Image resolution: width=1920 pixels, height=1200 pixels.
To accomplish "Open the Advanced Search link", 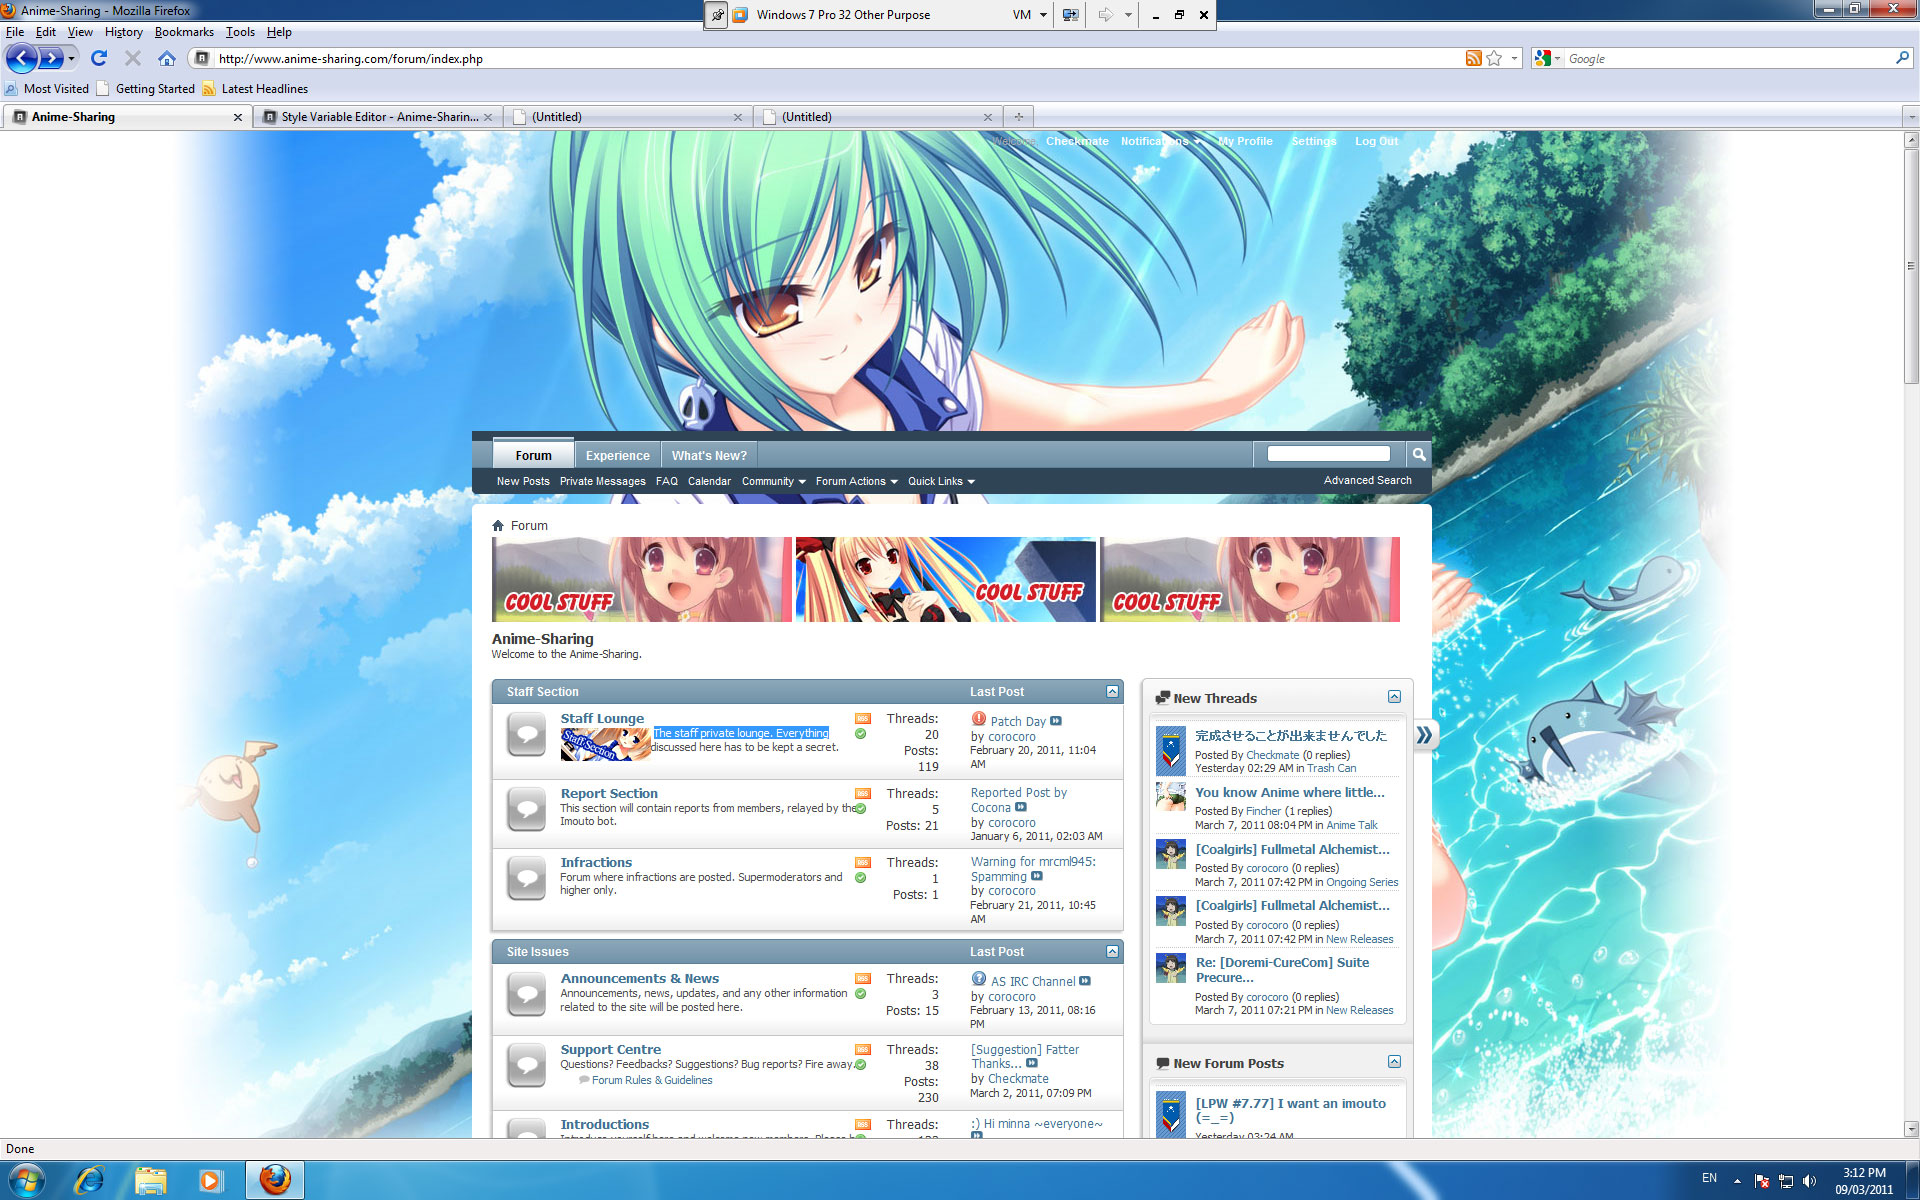I will coord(1368,481).
